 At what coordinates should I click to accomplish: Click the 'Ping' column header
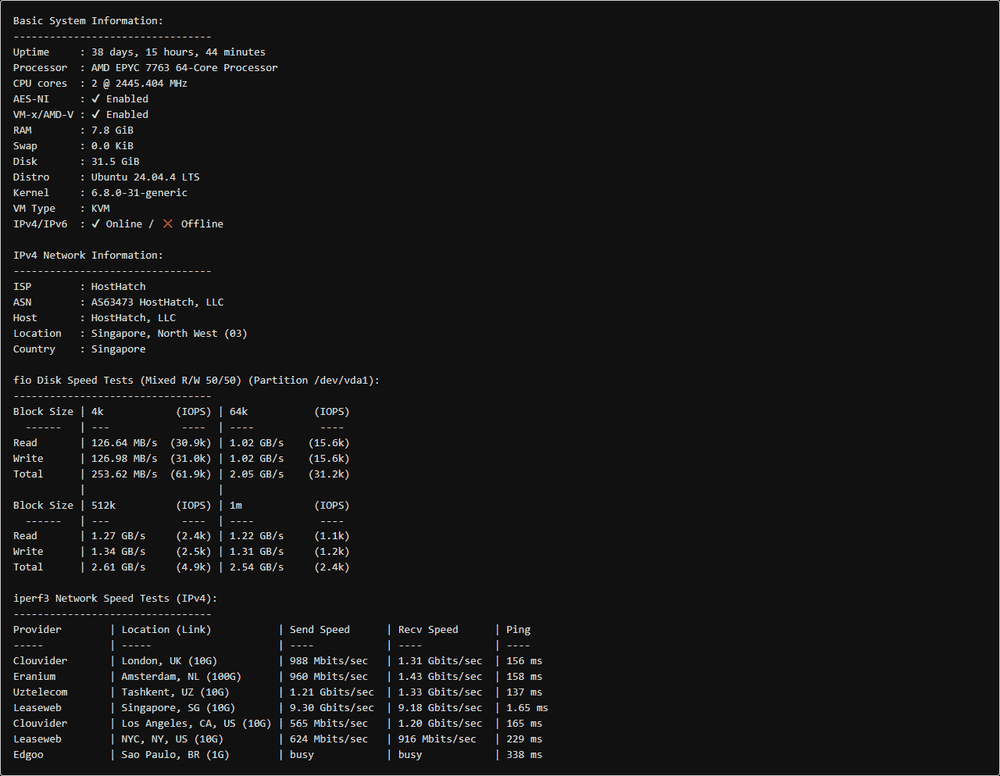[518, 629]
